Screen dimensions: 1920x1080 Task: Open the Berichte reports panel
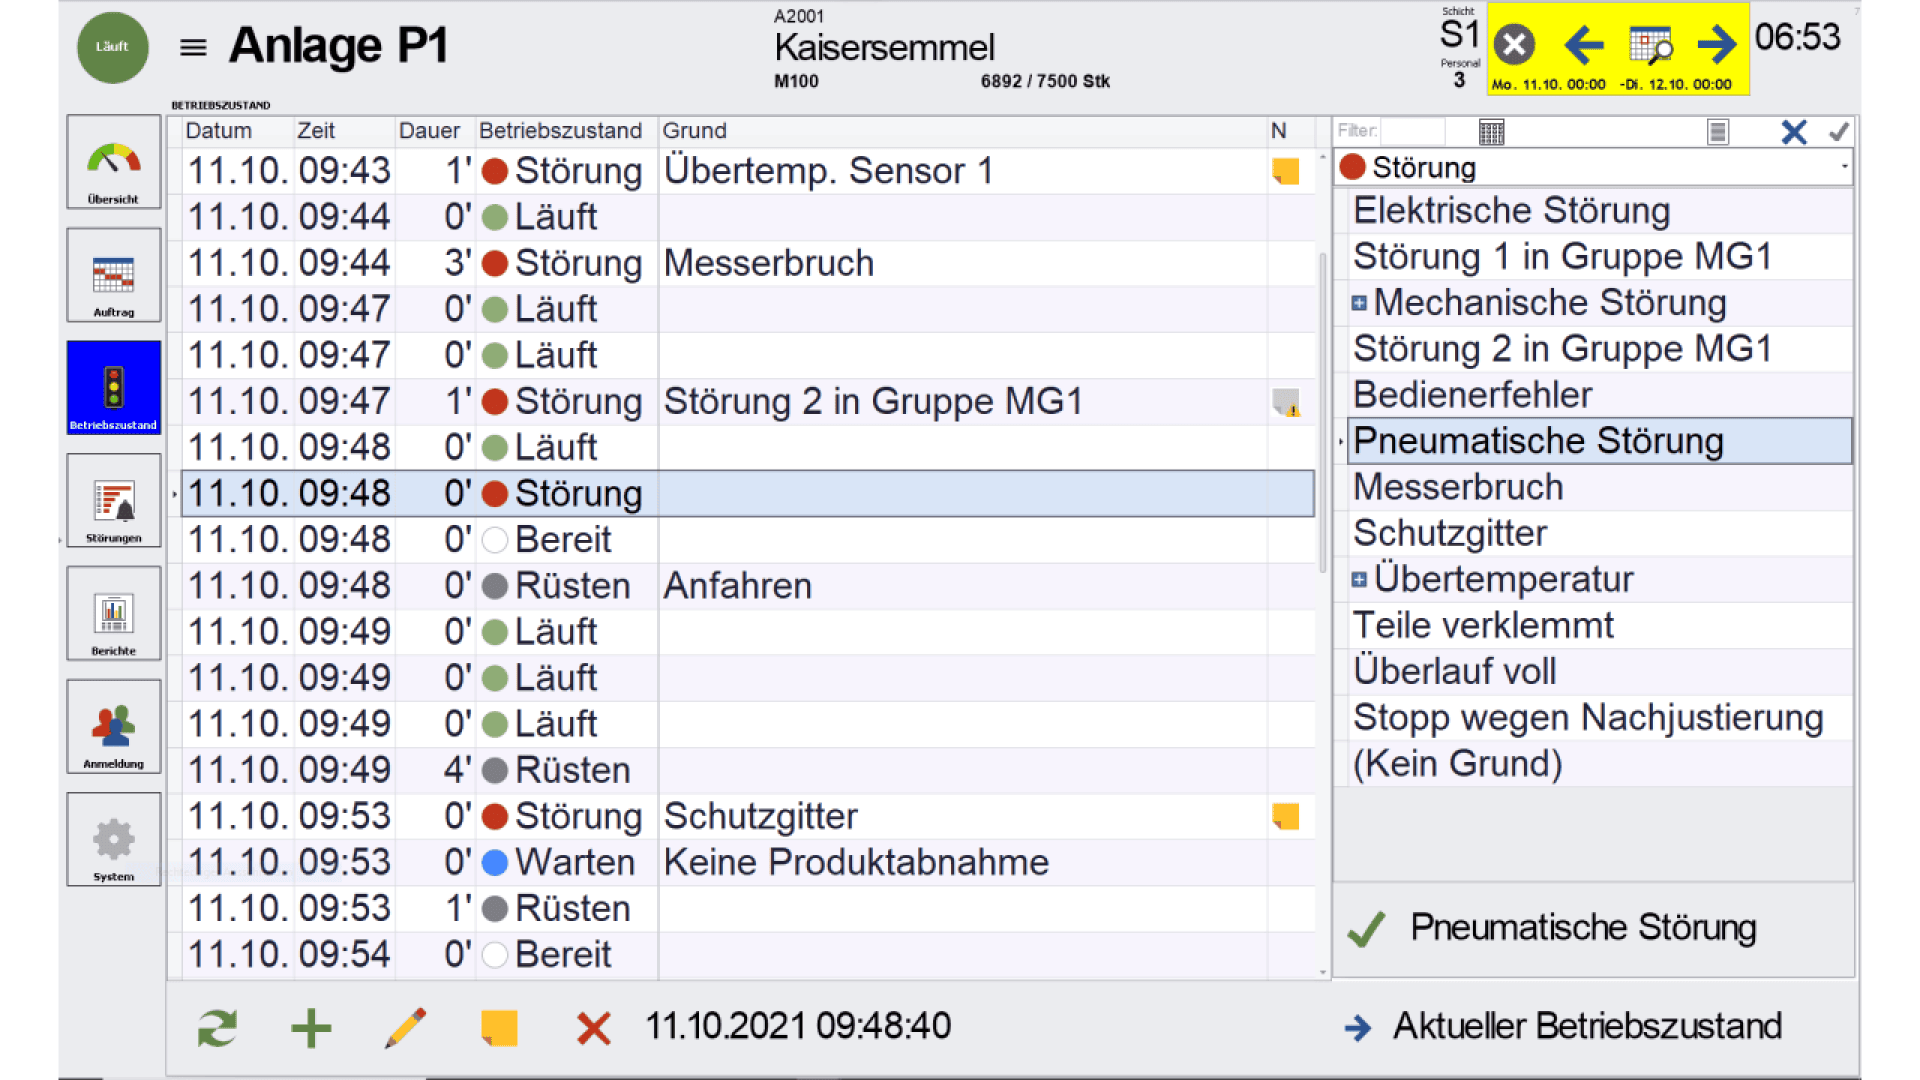pyautogui.click(x=113, y=613)
